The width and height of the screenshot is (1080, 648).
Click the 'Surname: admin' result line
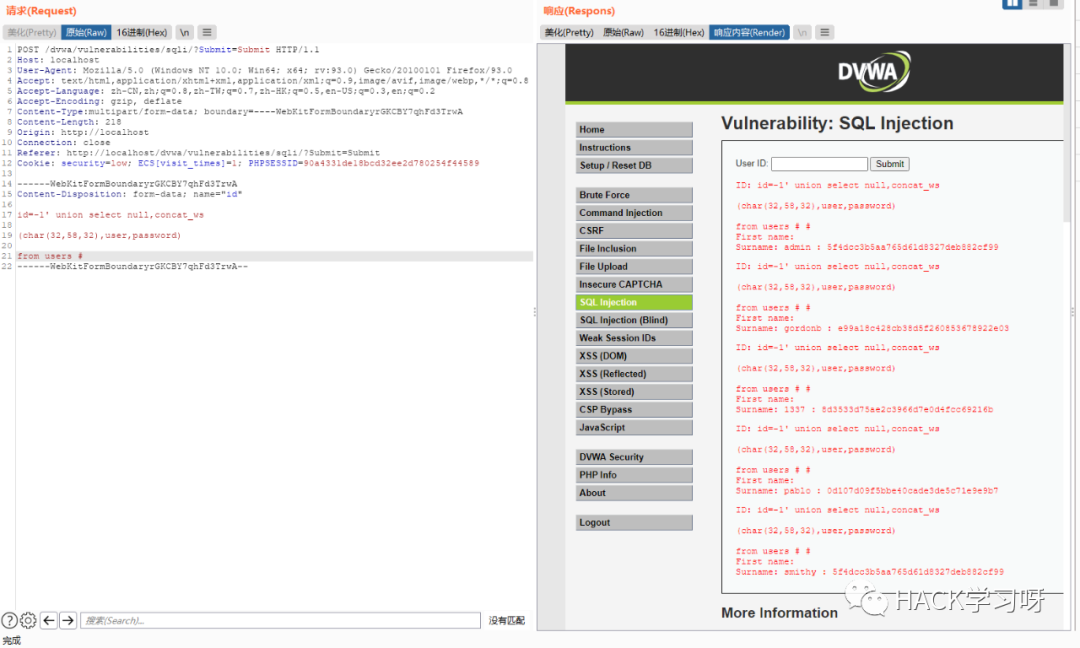[x=867, y=247]
